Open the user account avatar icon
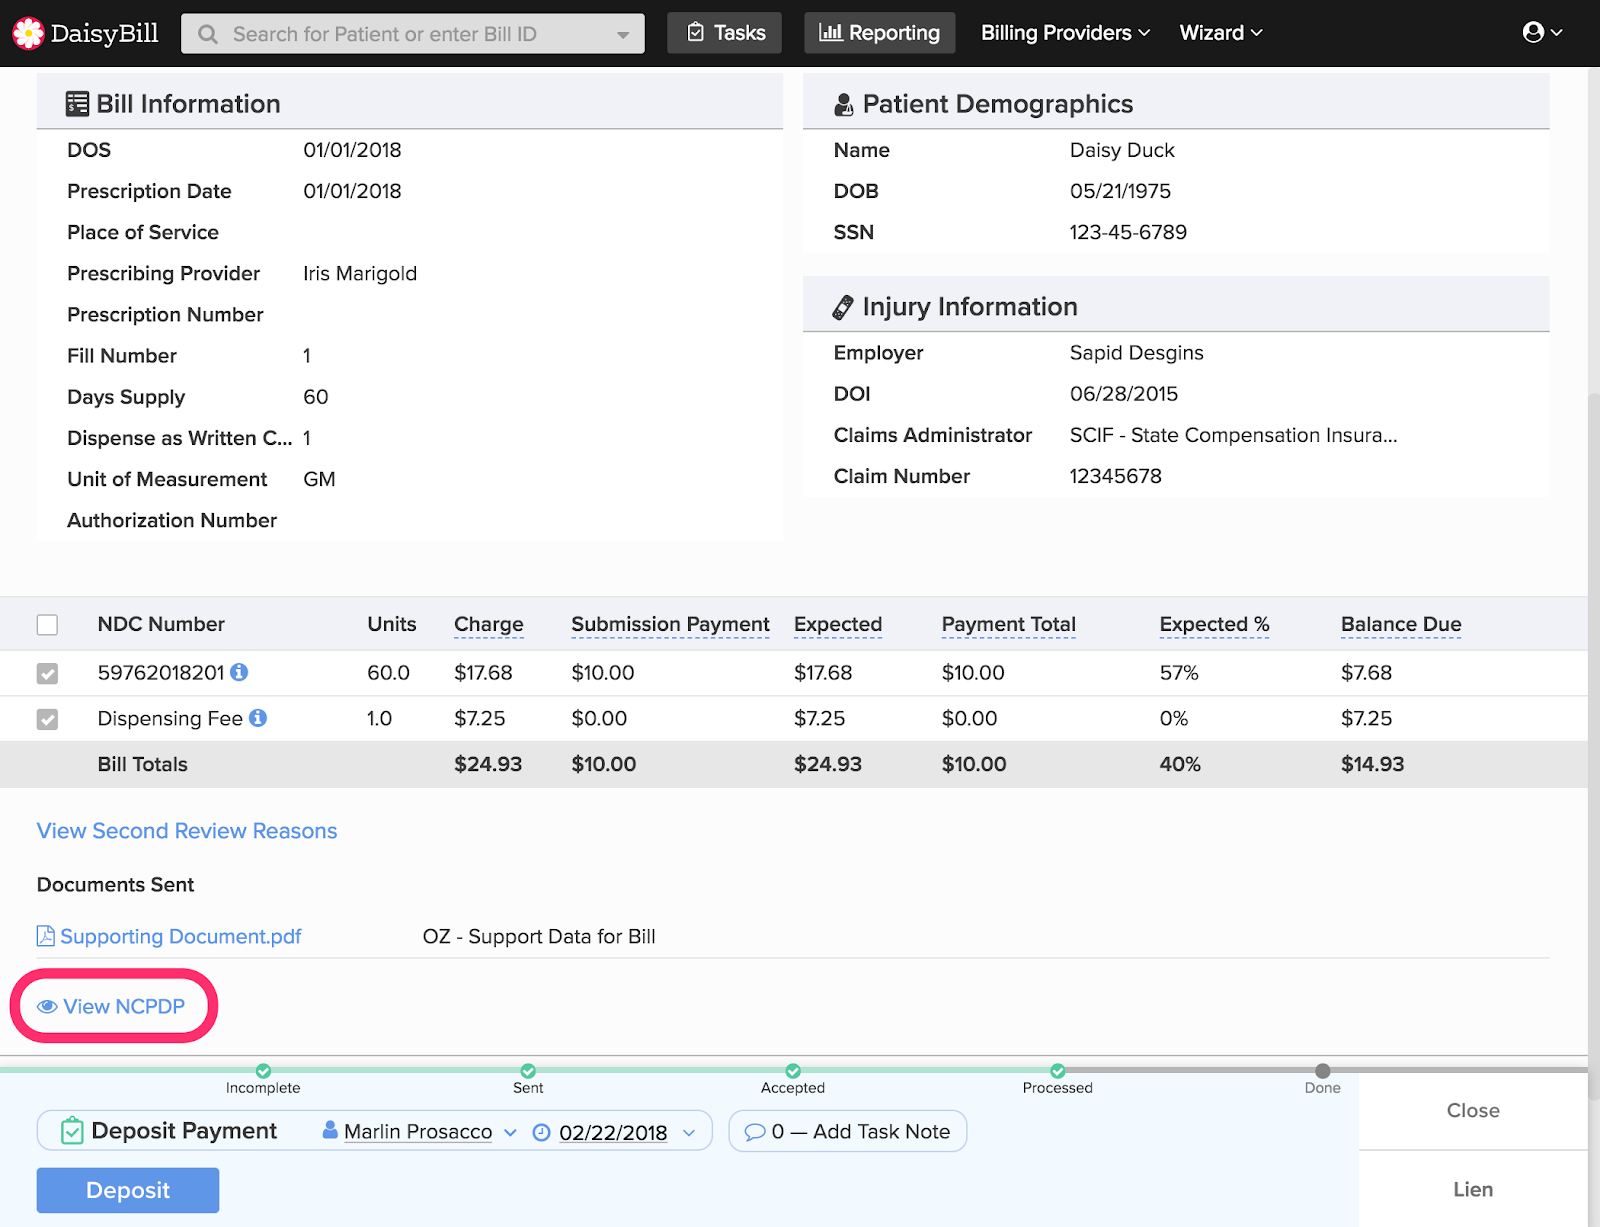The image size is (1600, 1227). 1533,33
